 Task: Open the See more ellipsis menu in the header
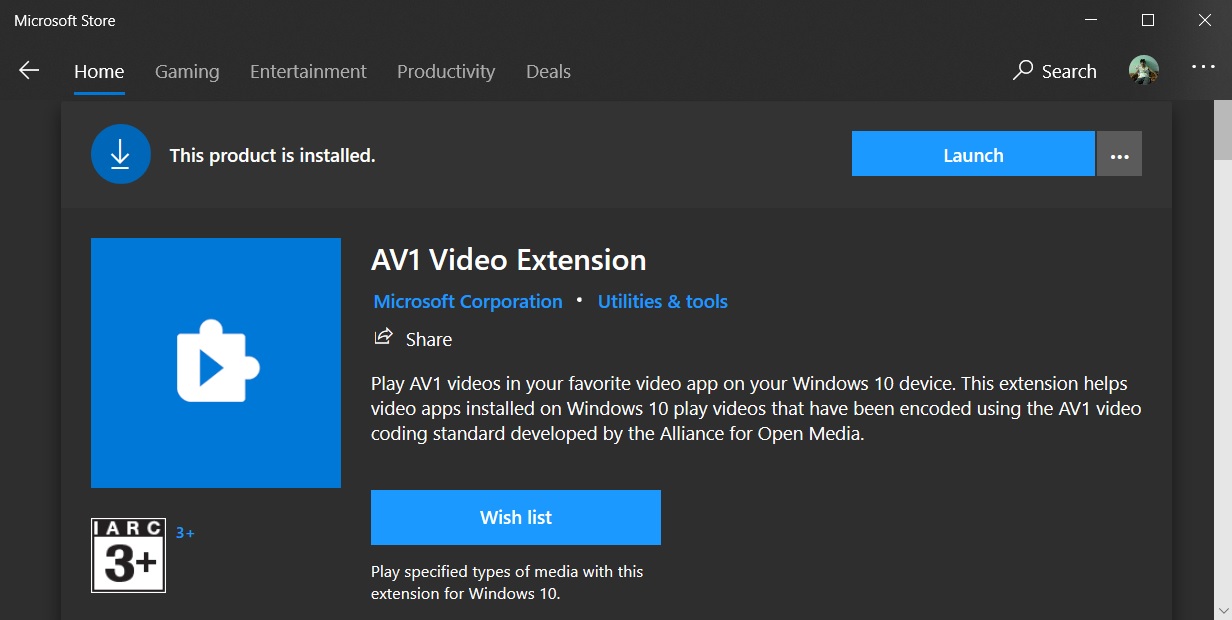1203,67
